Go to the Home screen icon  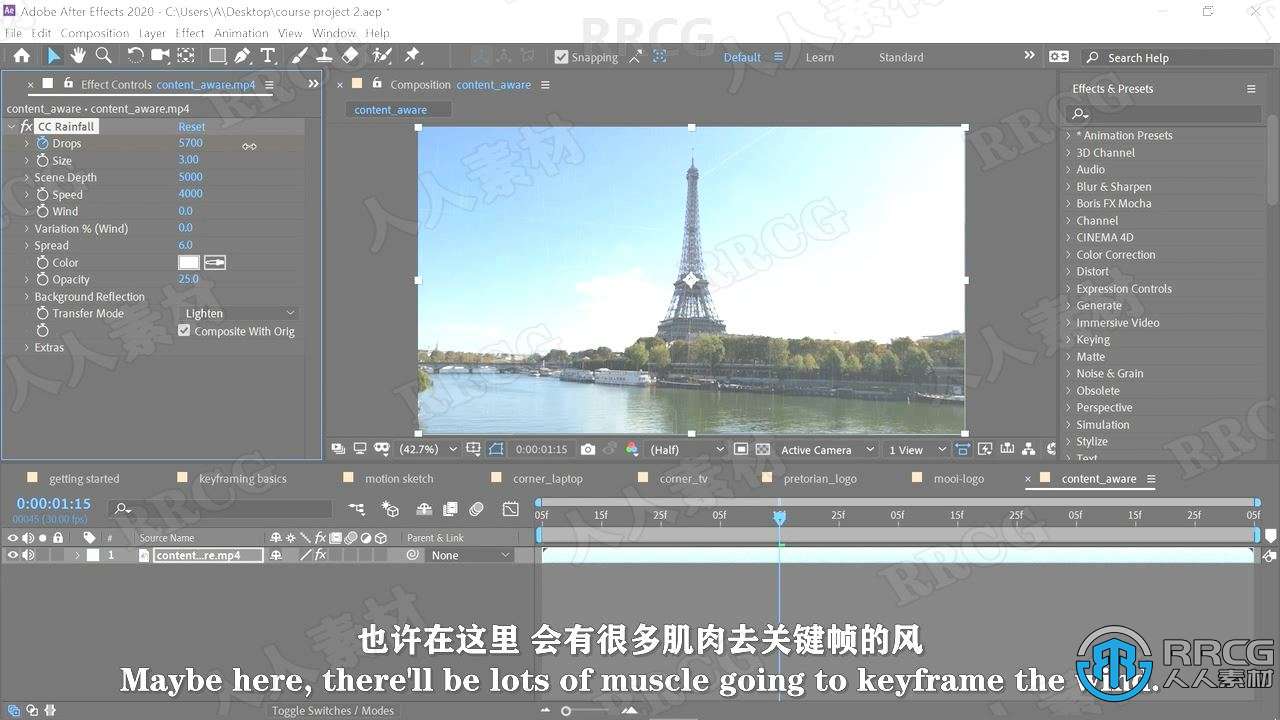coord(21,56)
